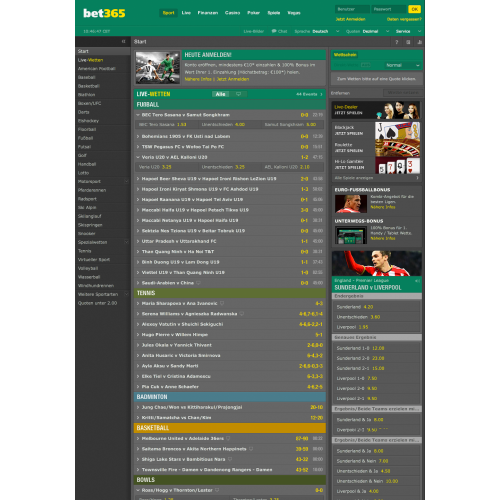Open the Normal bet type dropdown
Image resolution: width=500 pixels, height=500 pixels.
tap(403, 65)
